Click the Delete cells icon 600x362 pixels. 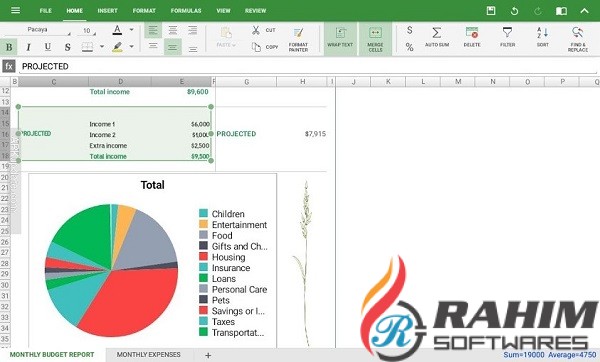[x=472, y=37]
